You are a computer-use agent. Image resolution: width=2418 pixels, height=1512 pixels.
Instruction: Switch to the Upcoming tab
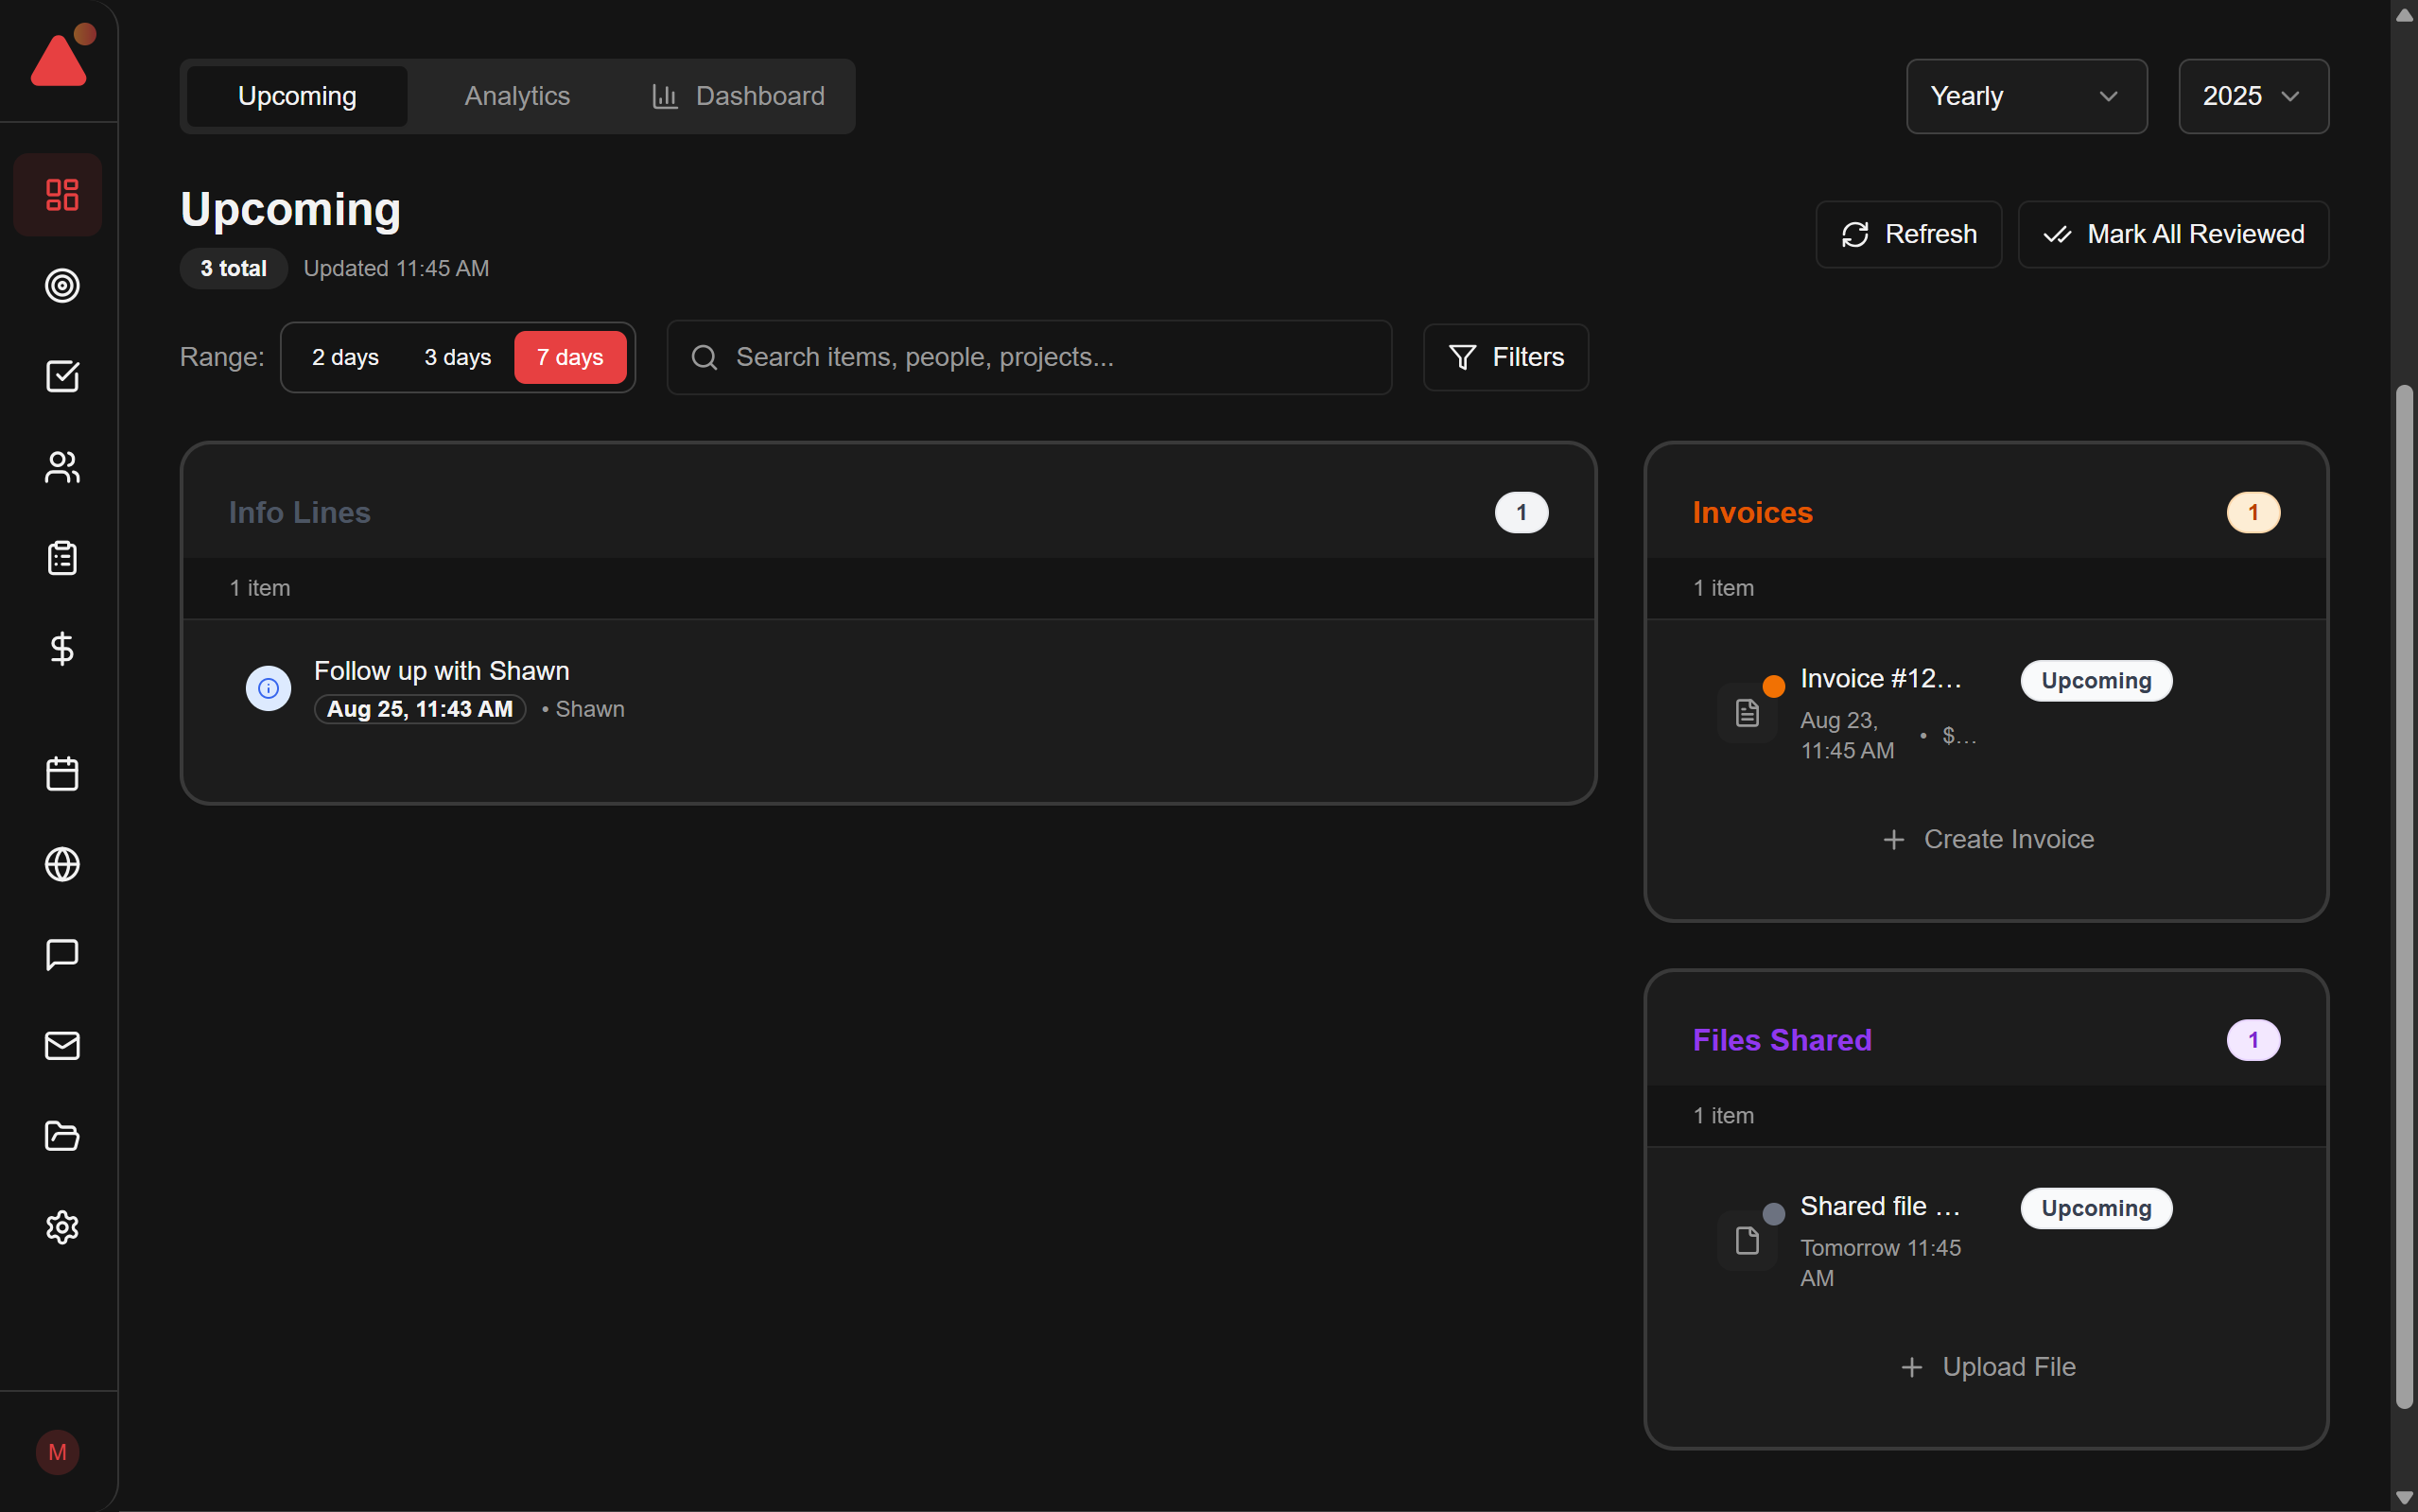[297, 96]
